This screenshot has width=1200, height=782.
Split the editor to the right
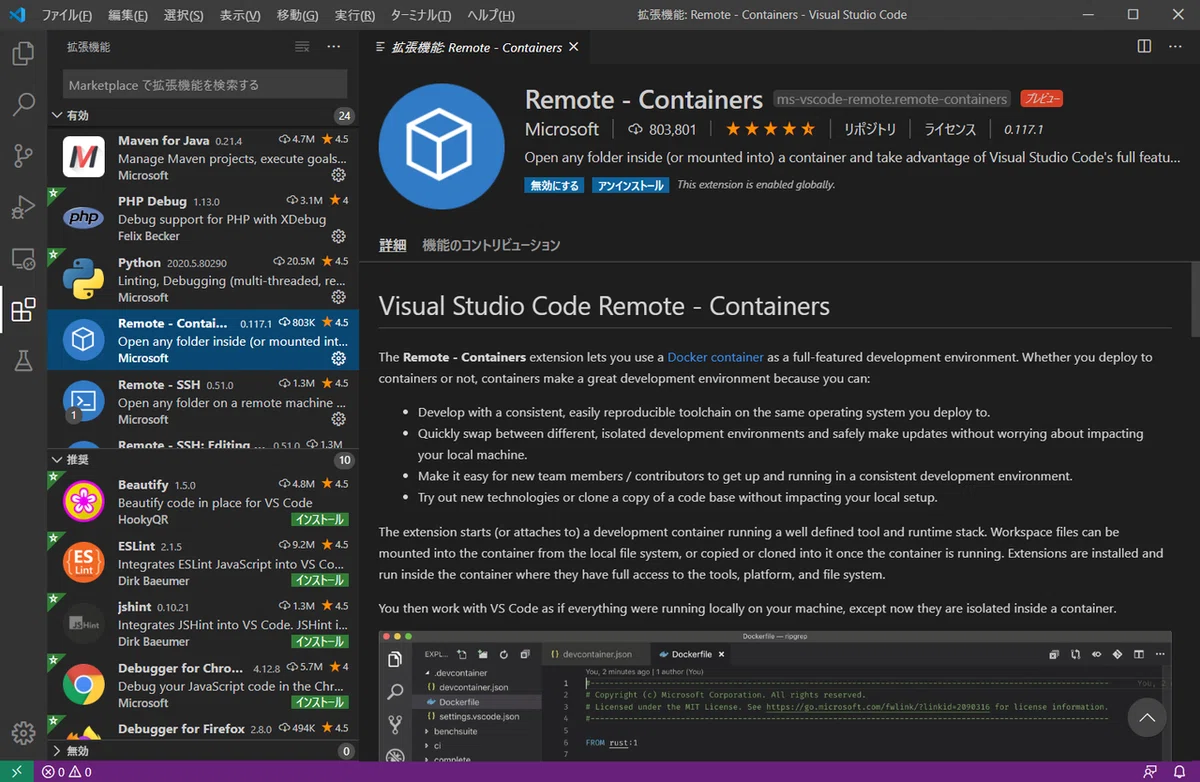click(1145, 47)
